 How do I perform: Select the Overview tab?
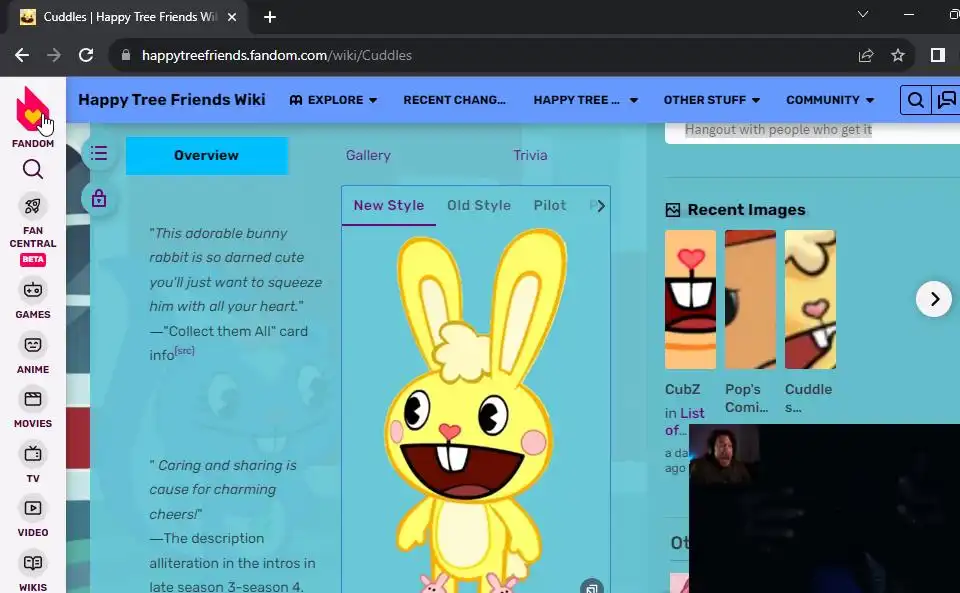tap(206, 155)
